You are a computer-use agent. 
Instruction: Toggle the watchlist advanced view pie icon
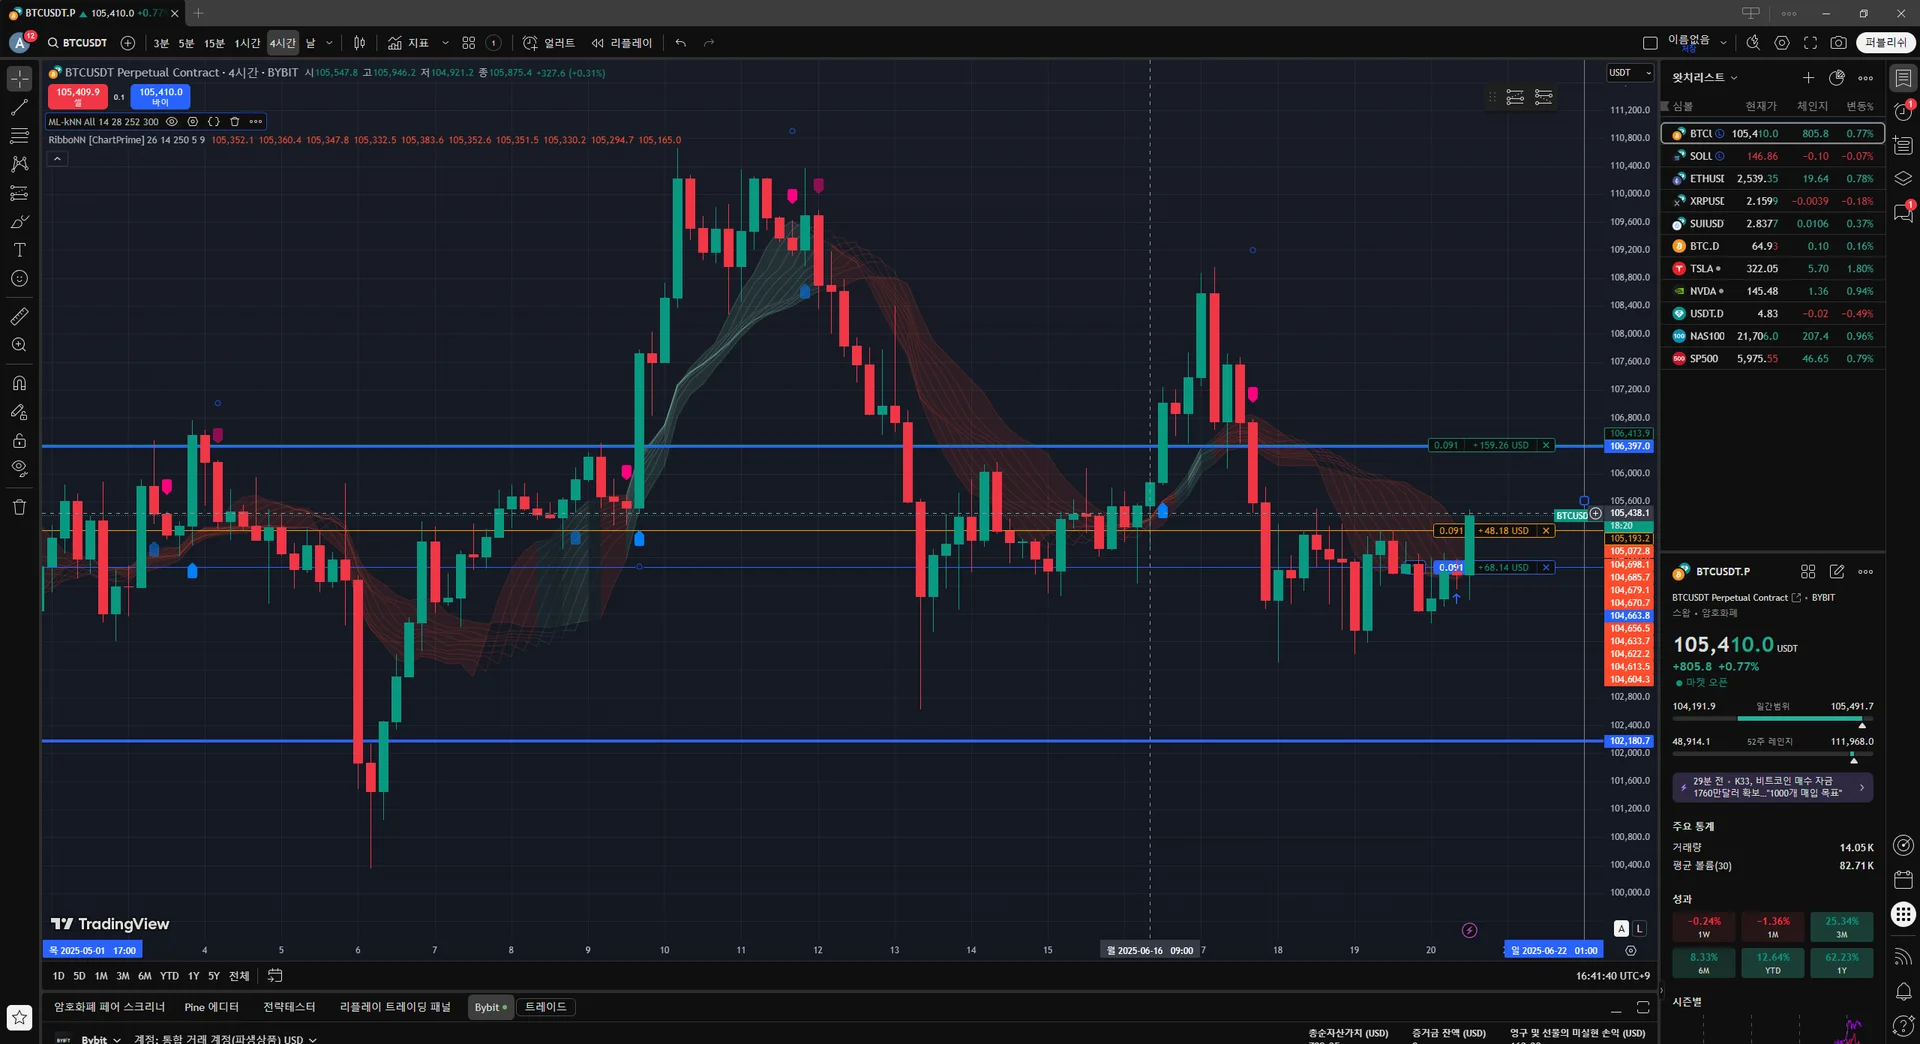point(1837,78)
